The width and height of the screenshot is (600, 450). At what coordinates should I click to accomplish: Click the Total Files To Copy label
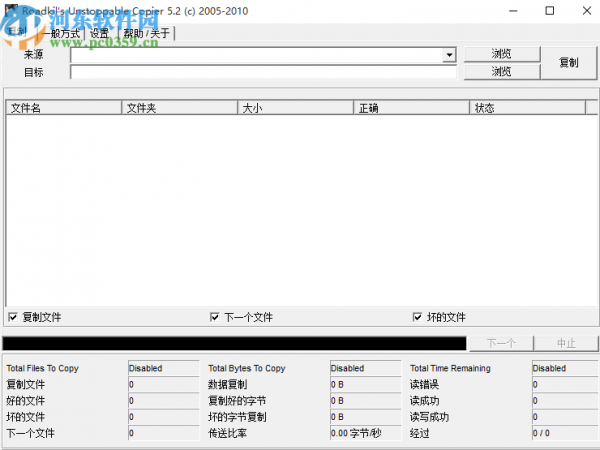click(42, 368)
